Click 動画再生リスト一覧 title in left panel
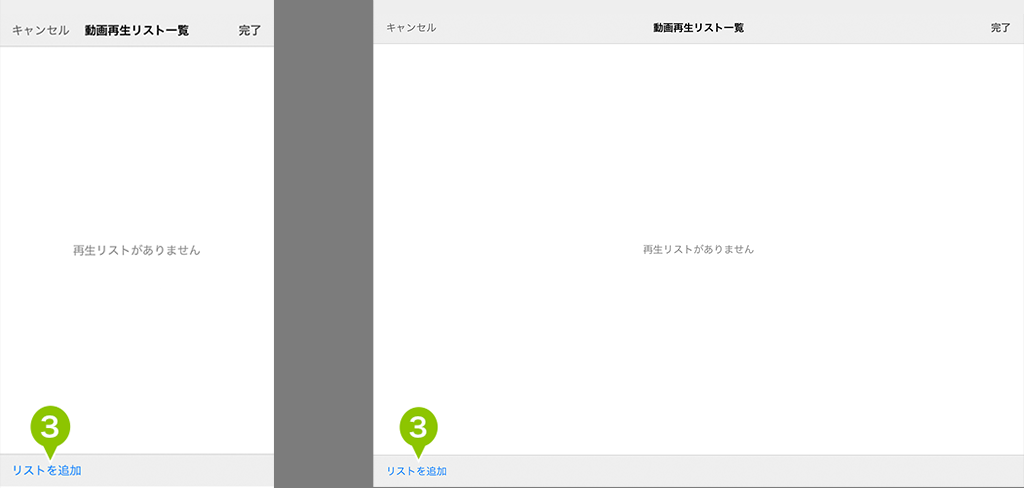The image size is (1024, 488). tap(136, 30)
